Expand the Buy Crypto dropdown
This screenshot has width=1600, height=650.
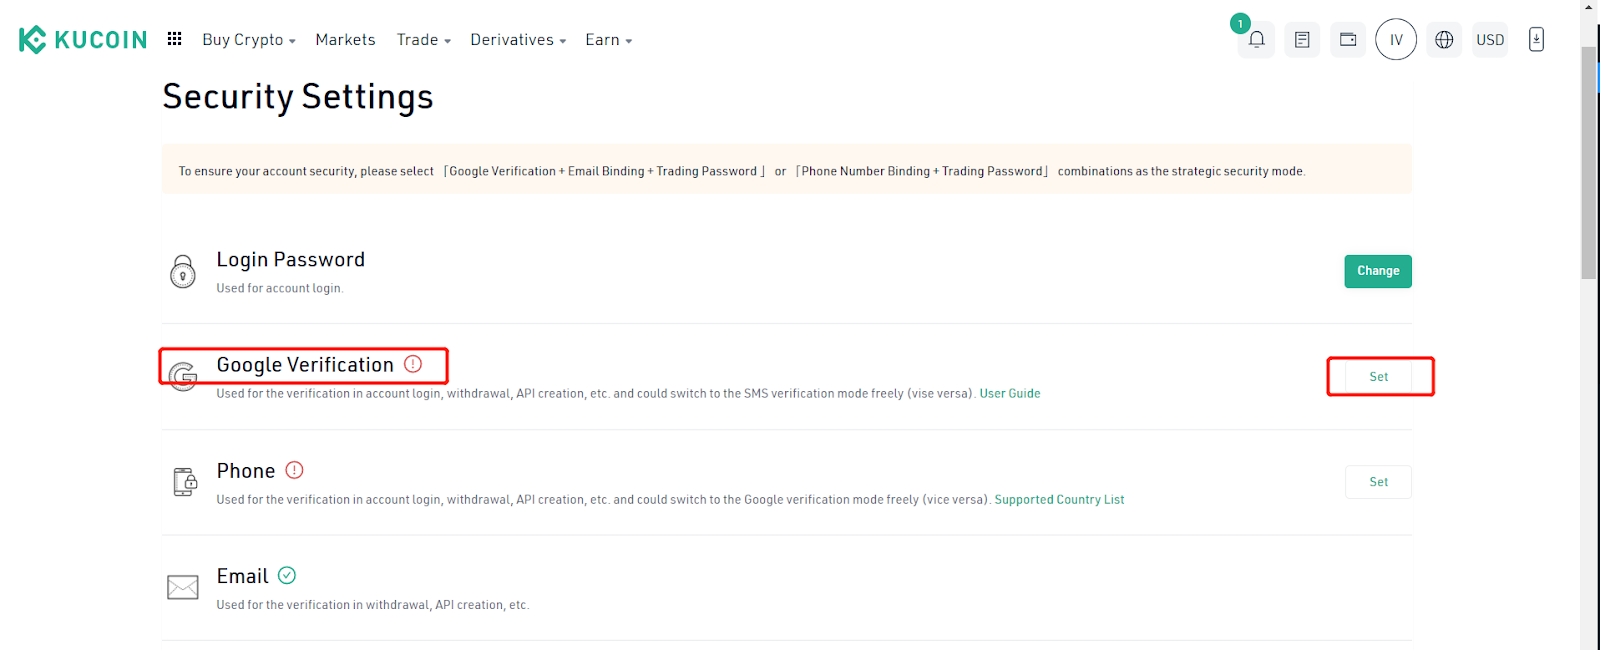[x=248, y=40]
